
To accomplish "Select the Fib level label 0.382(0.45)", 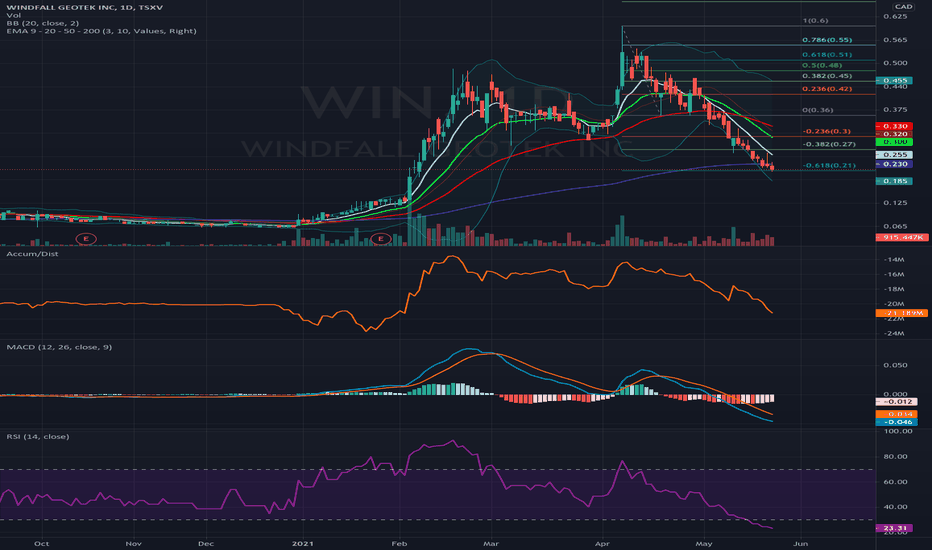I will 827,76.
